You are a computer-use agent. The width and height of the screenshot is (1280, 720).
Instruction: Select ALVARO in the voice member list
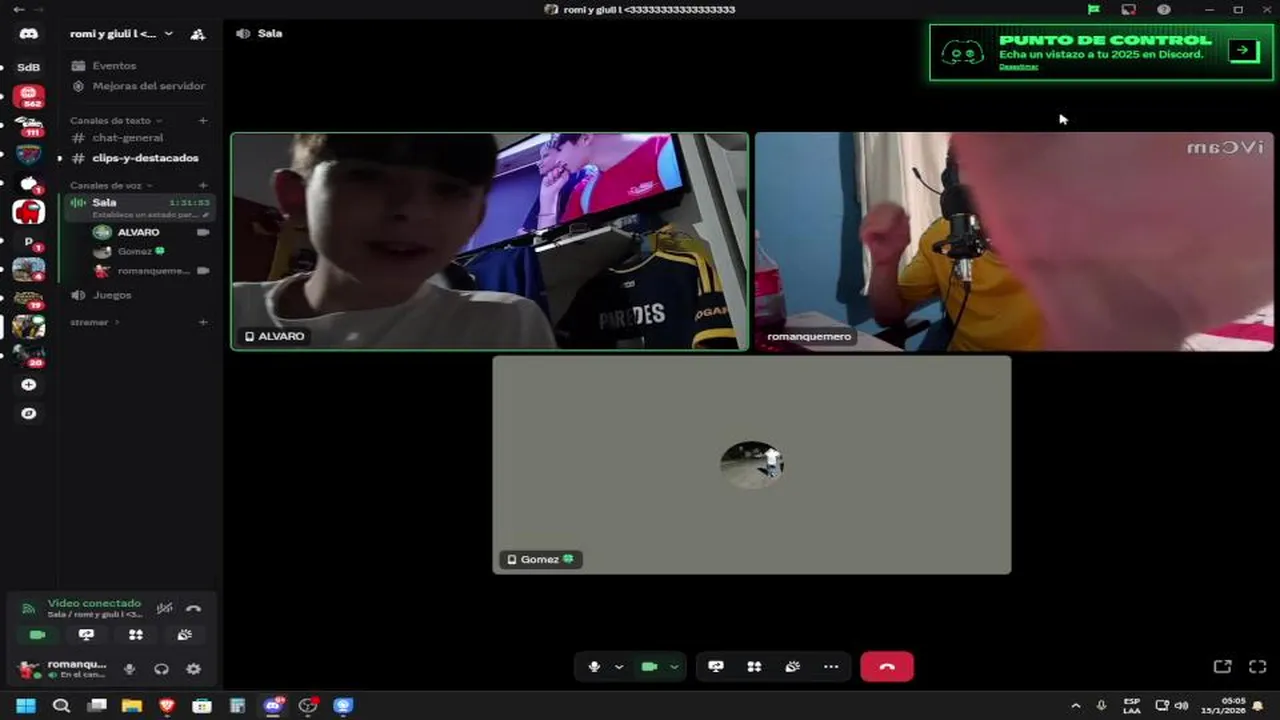(150, 232)
